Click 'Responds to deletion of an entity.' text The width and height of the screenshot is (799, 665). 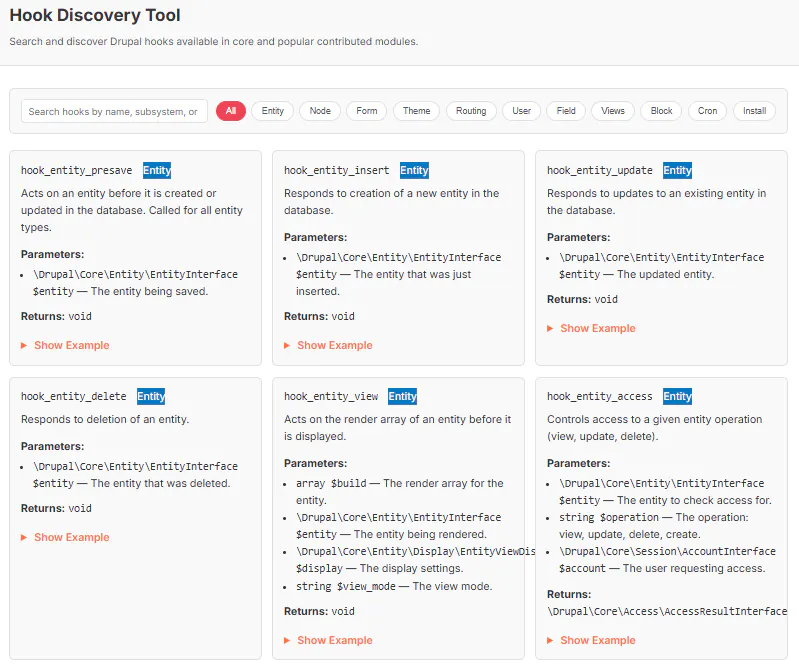pos(105,419)
